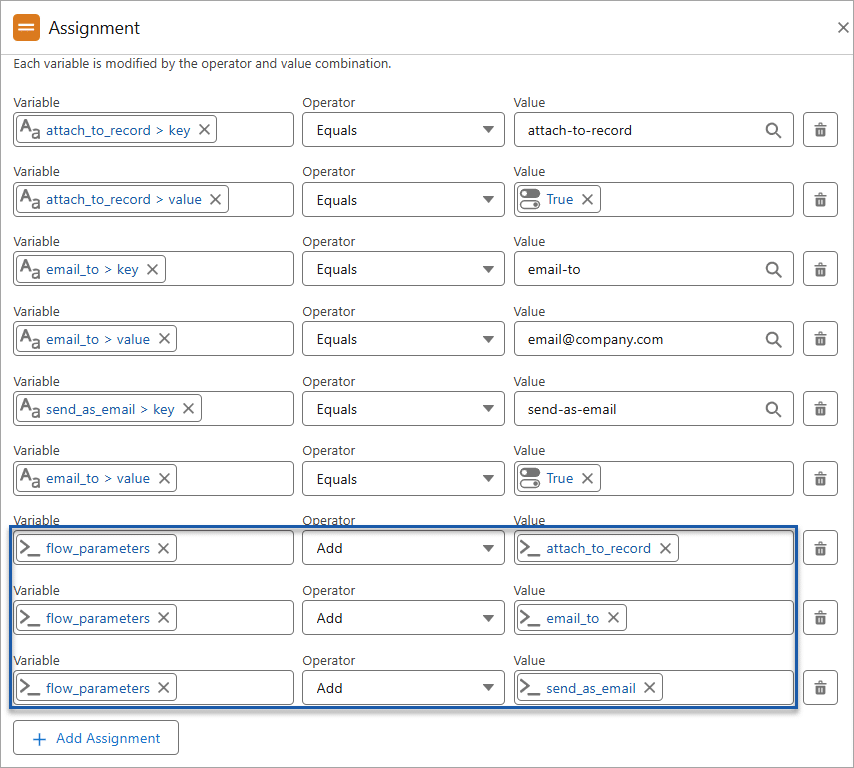
Task: Delete the attach-to-record key assignment row
Action: pos(820,129)
